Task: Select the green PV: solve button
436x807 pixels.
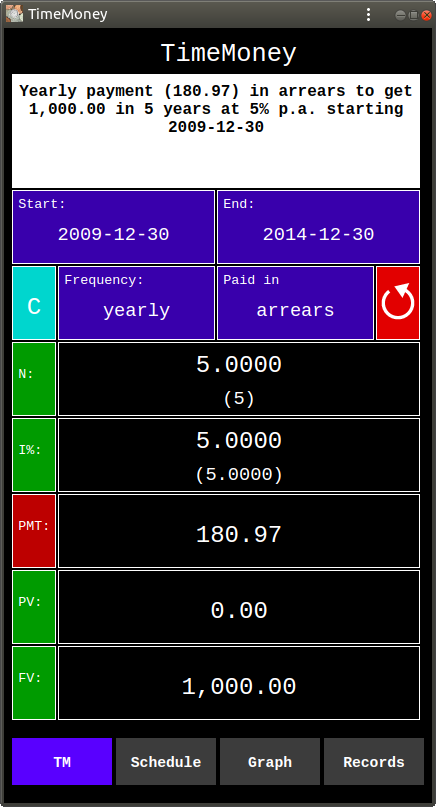Action: coord(34,607)
